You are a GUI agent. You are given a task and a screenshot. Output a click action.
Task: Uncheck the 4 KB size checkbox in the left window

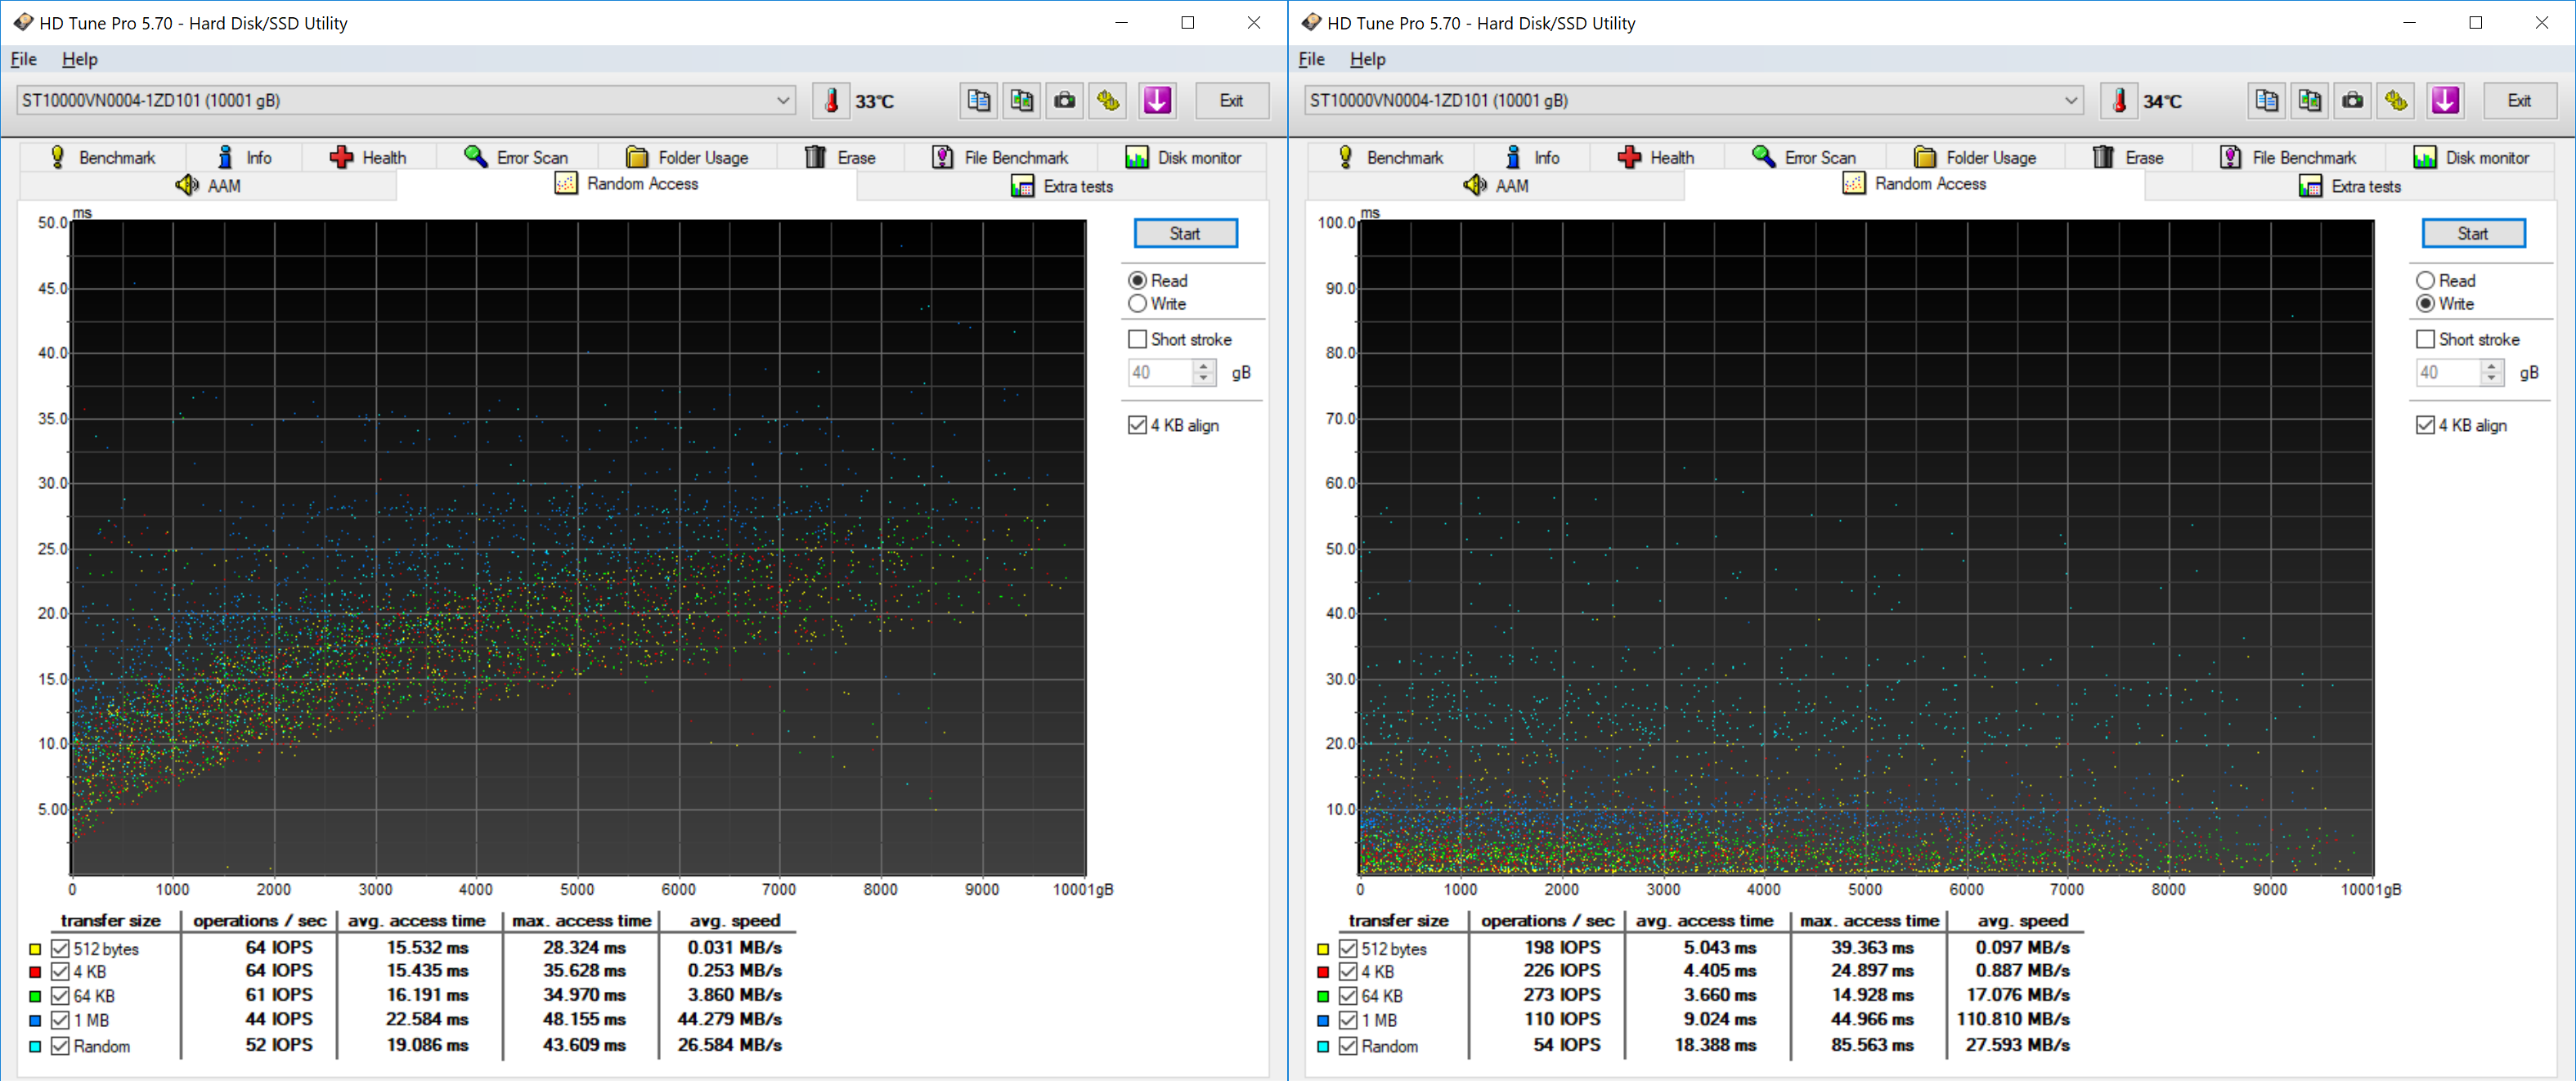point(60,972)
